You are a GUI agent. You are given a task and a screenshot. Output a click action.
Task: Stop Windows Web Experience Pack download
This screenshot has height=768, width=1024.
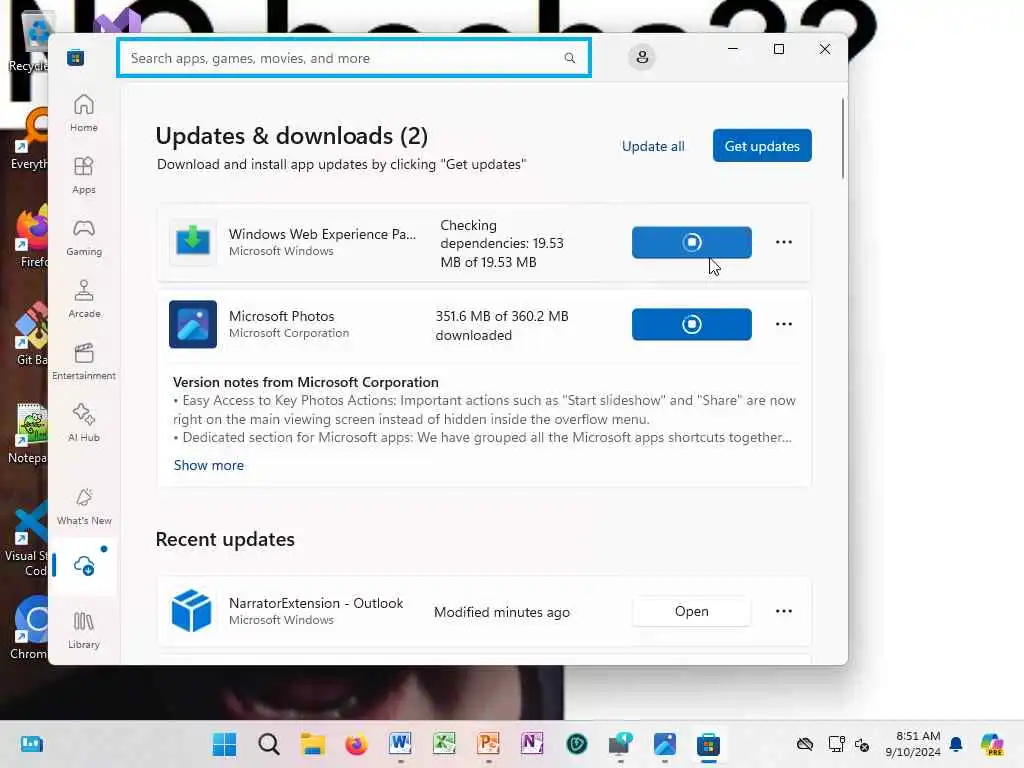click(x=692, y=242)
